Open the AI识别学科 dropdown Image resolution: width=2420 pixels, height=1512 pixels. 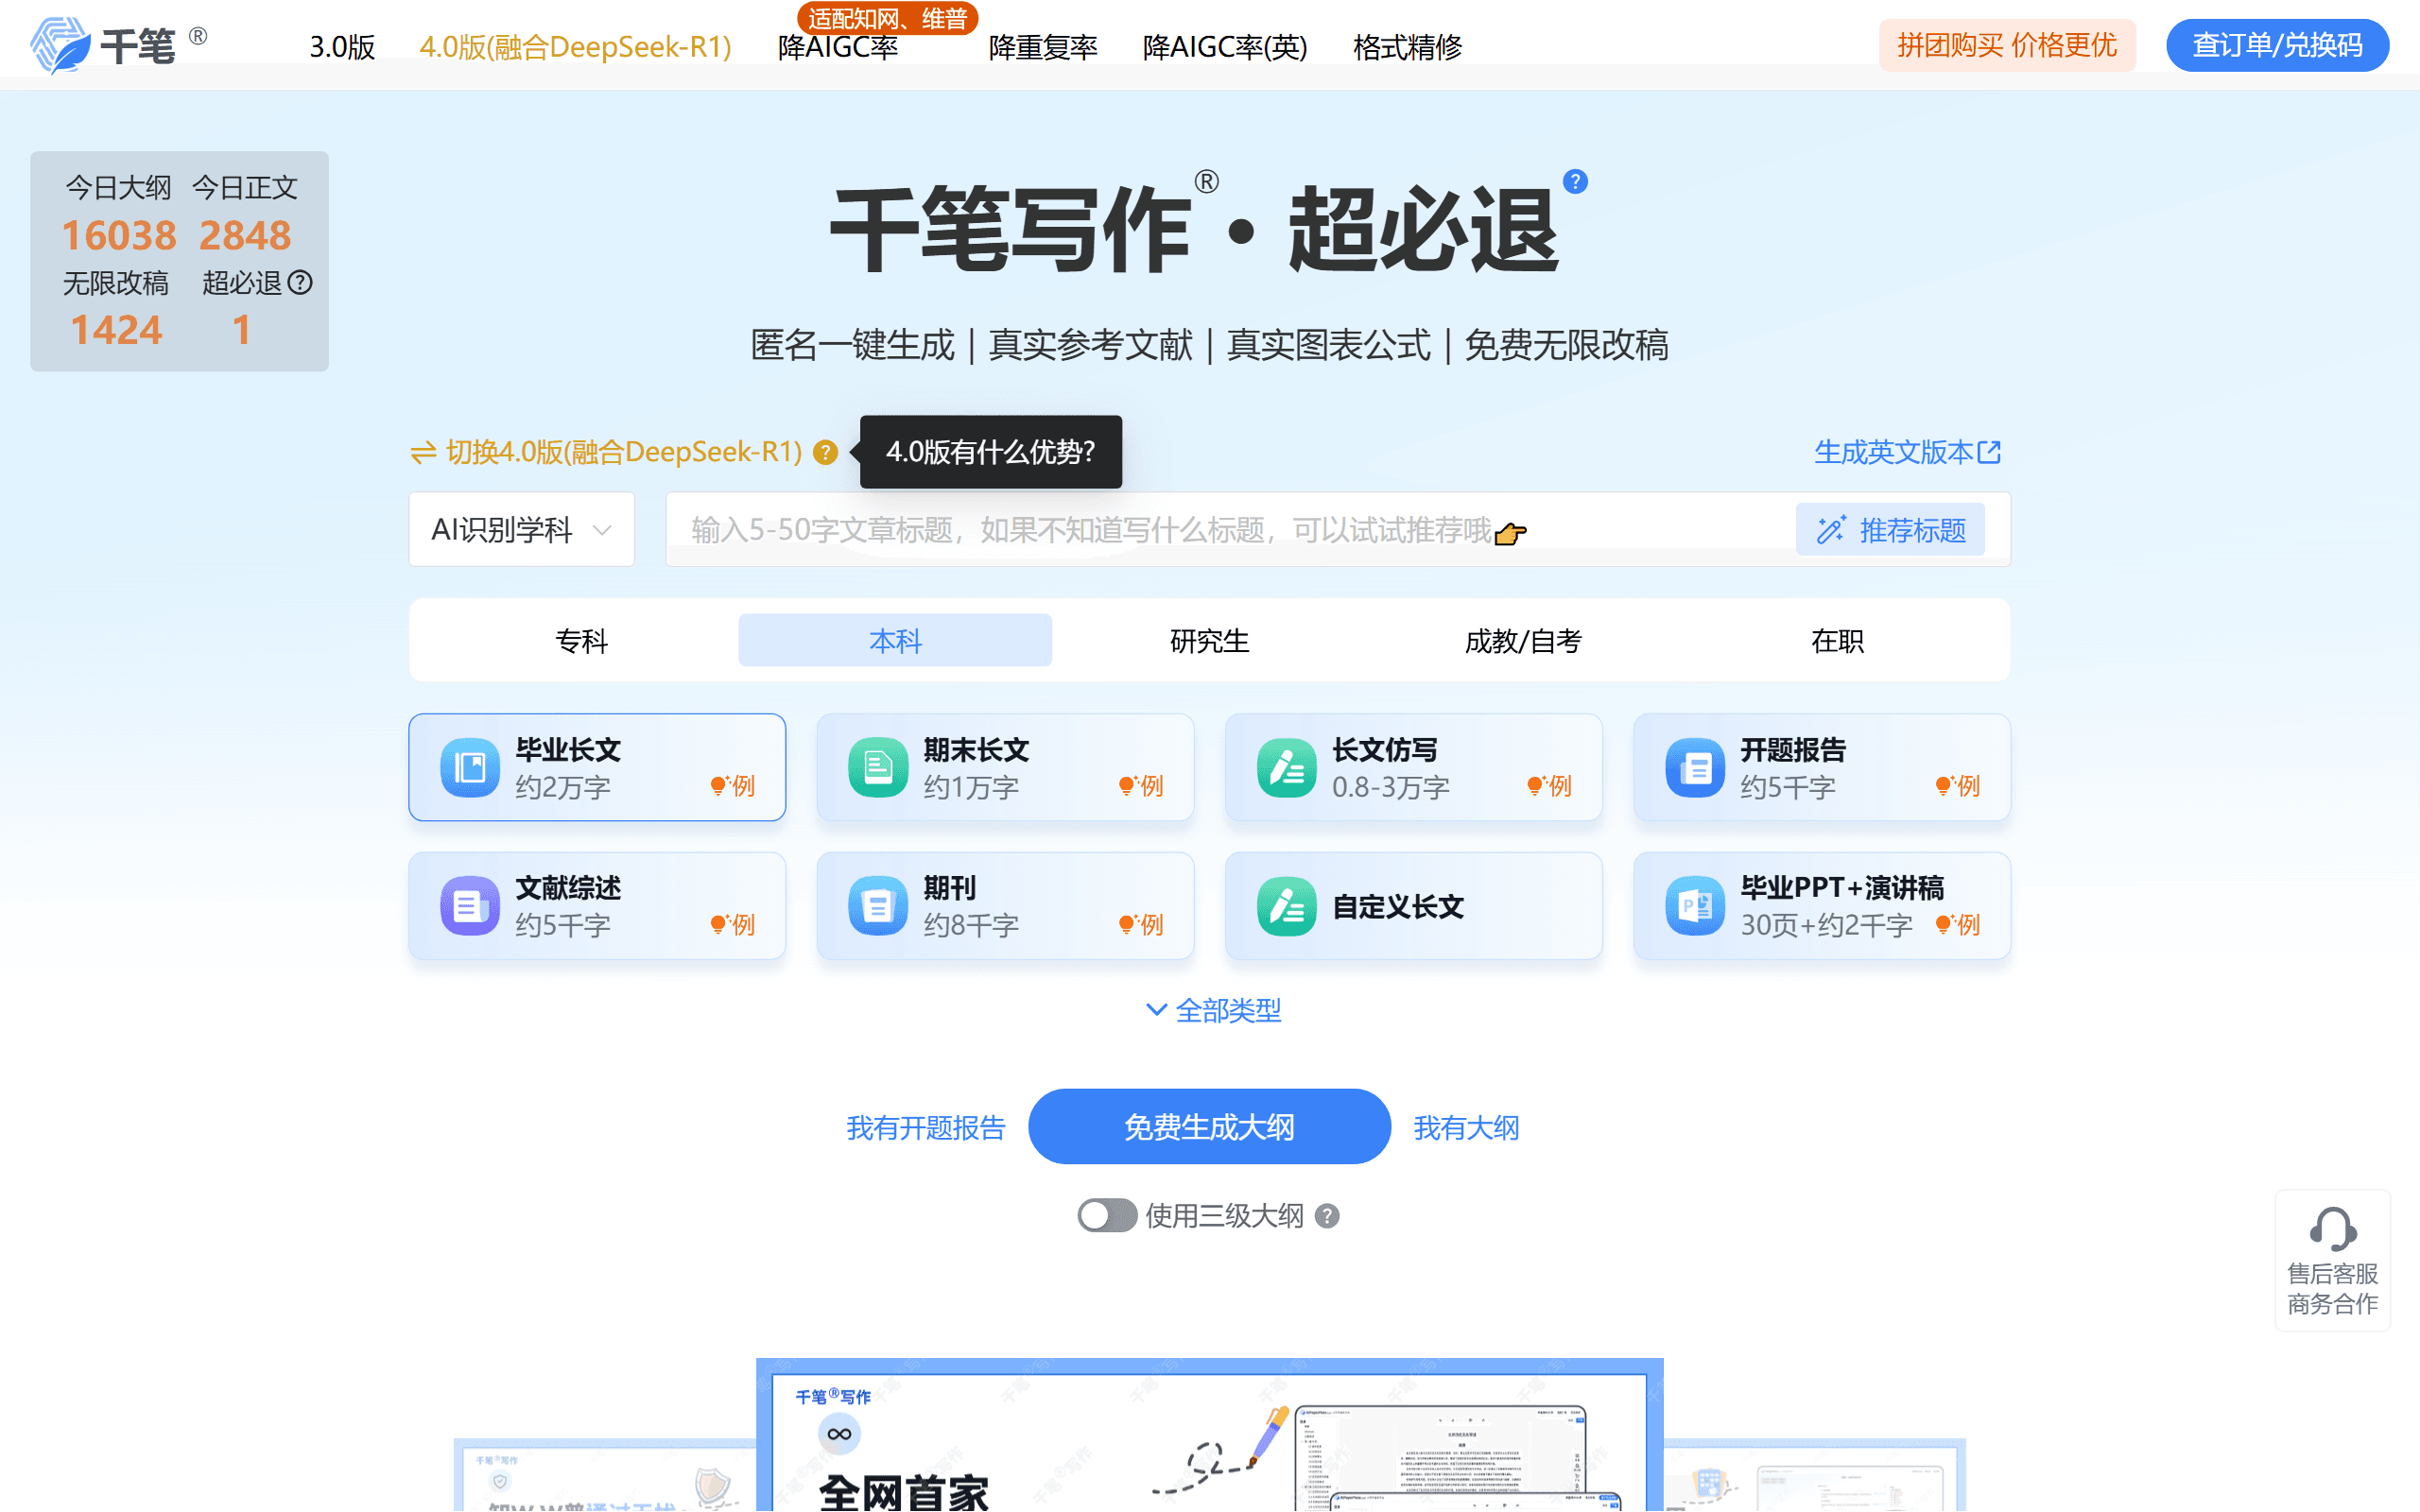(521, 529)
